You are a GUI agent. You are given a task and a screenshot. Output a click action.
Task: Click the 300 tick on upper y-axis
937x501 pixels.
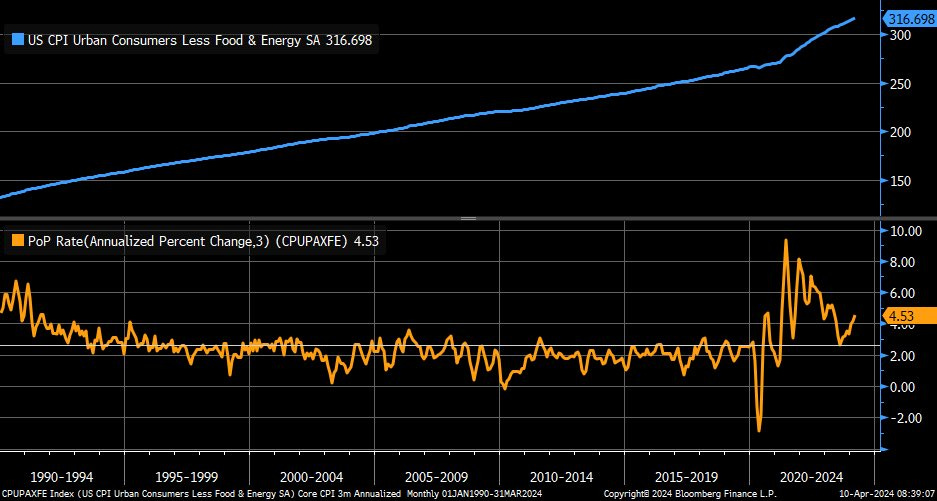coord(899,35)
